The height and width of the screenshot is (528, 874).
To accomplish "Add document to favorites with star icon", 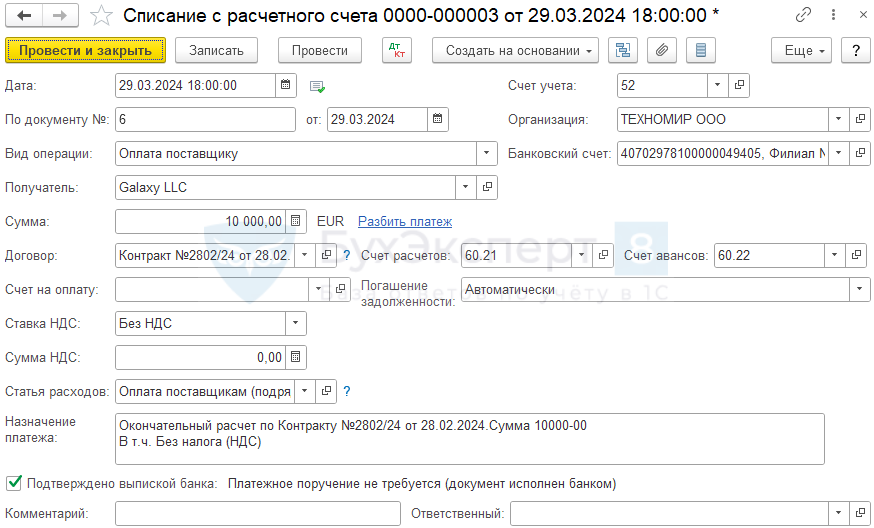I will 101,16.
